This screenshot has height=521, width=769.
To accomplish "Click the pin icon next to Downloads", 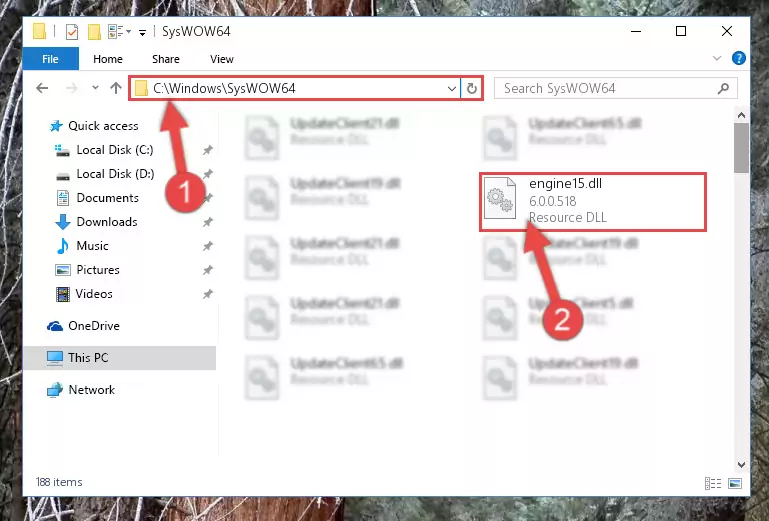I will pyautogui.click(x=208, y=222).
